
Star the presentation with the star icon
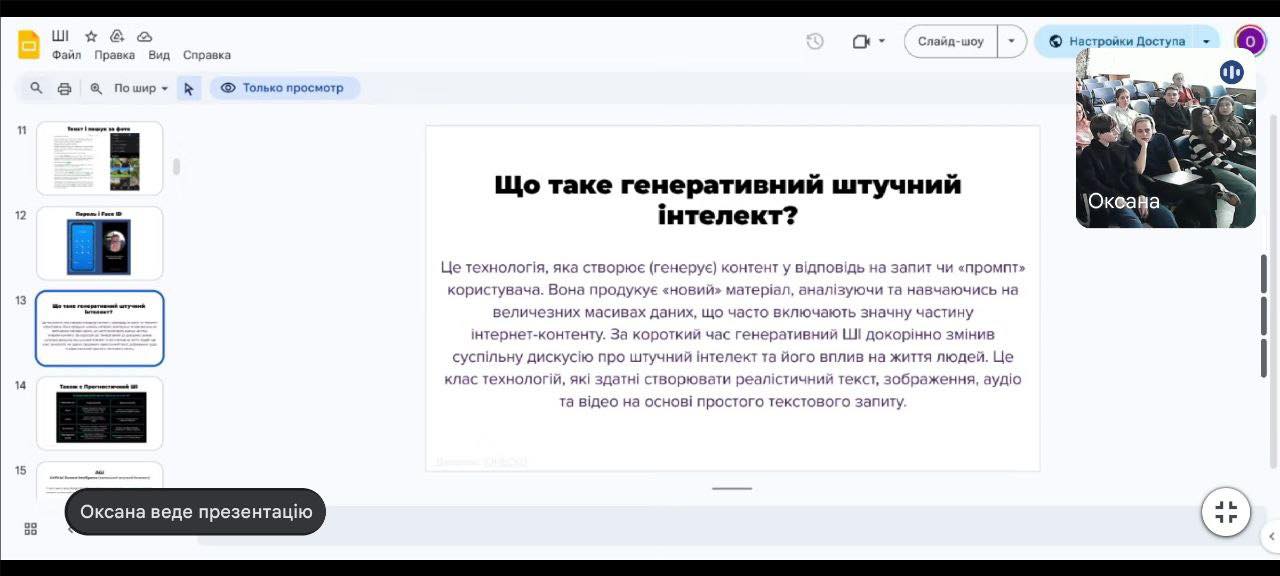(91, 36)
